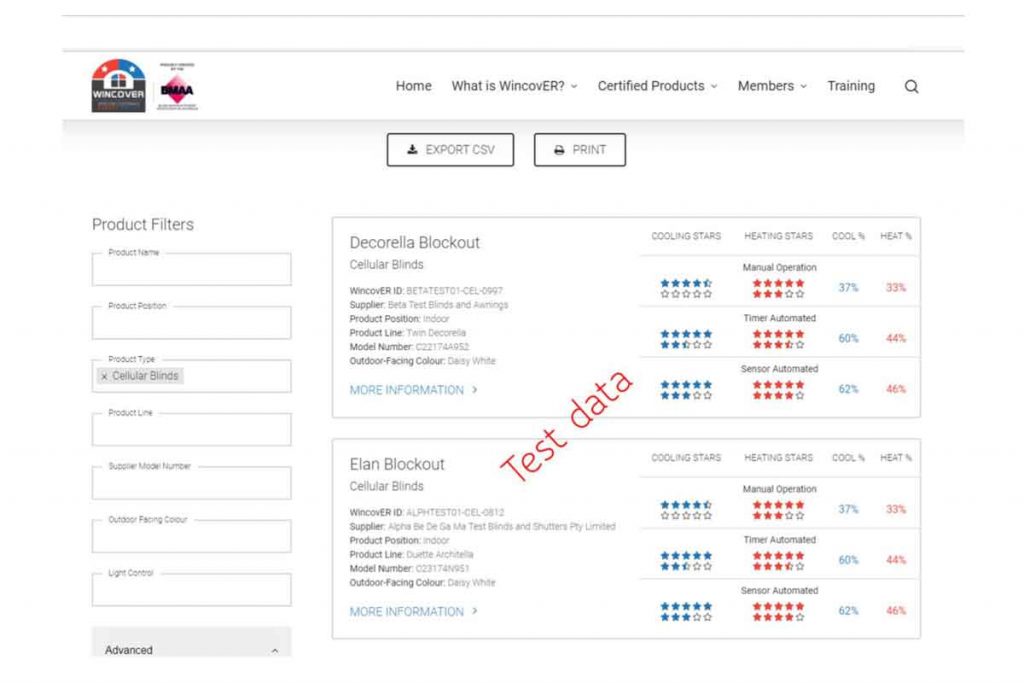Click Decorella WincovER ID BETATEST01-CEL-0997
The image size is (1024, 683).
pos(455,291)
